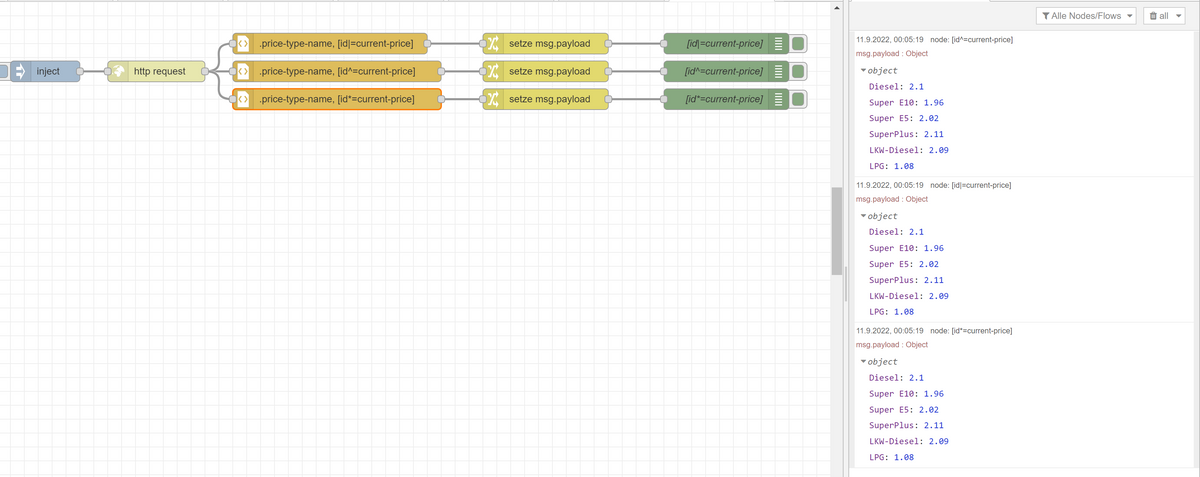Collapse object in [id|=current-price] debug message

pyautogui.click(x=864, y=216)
